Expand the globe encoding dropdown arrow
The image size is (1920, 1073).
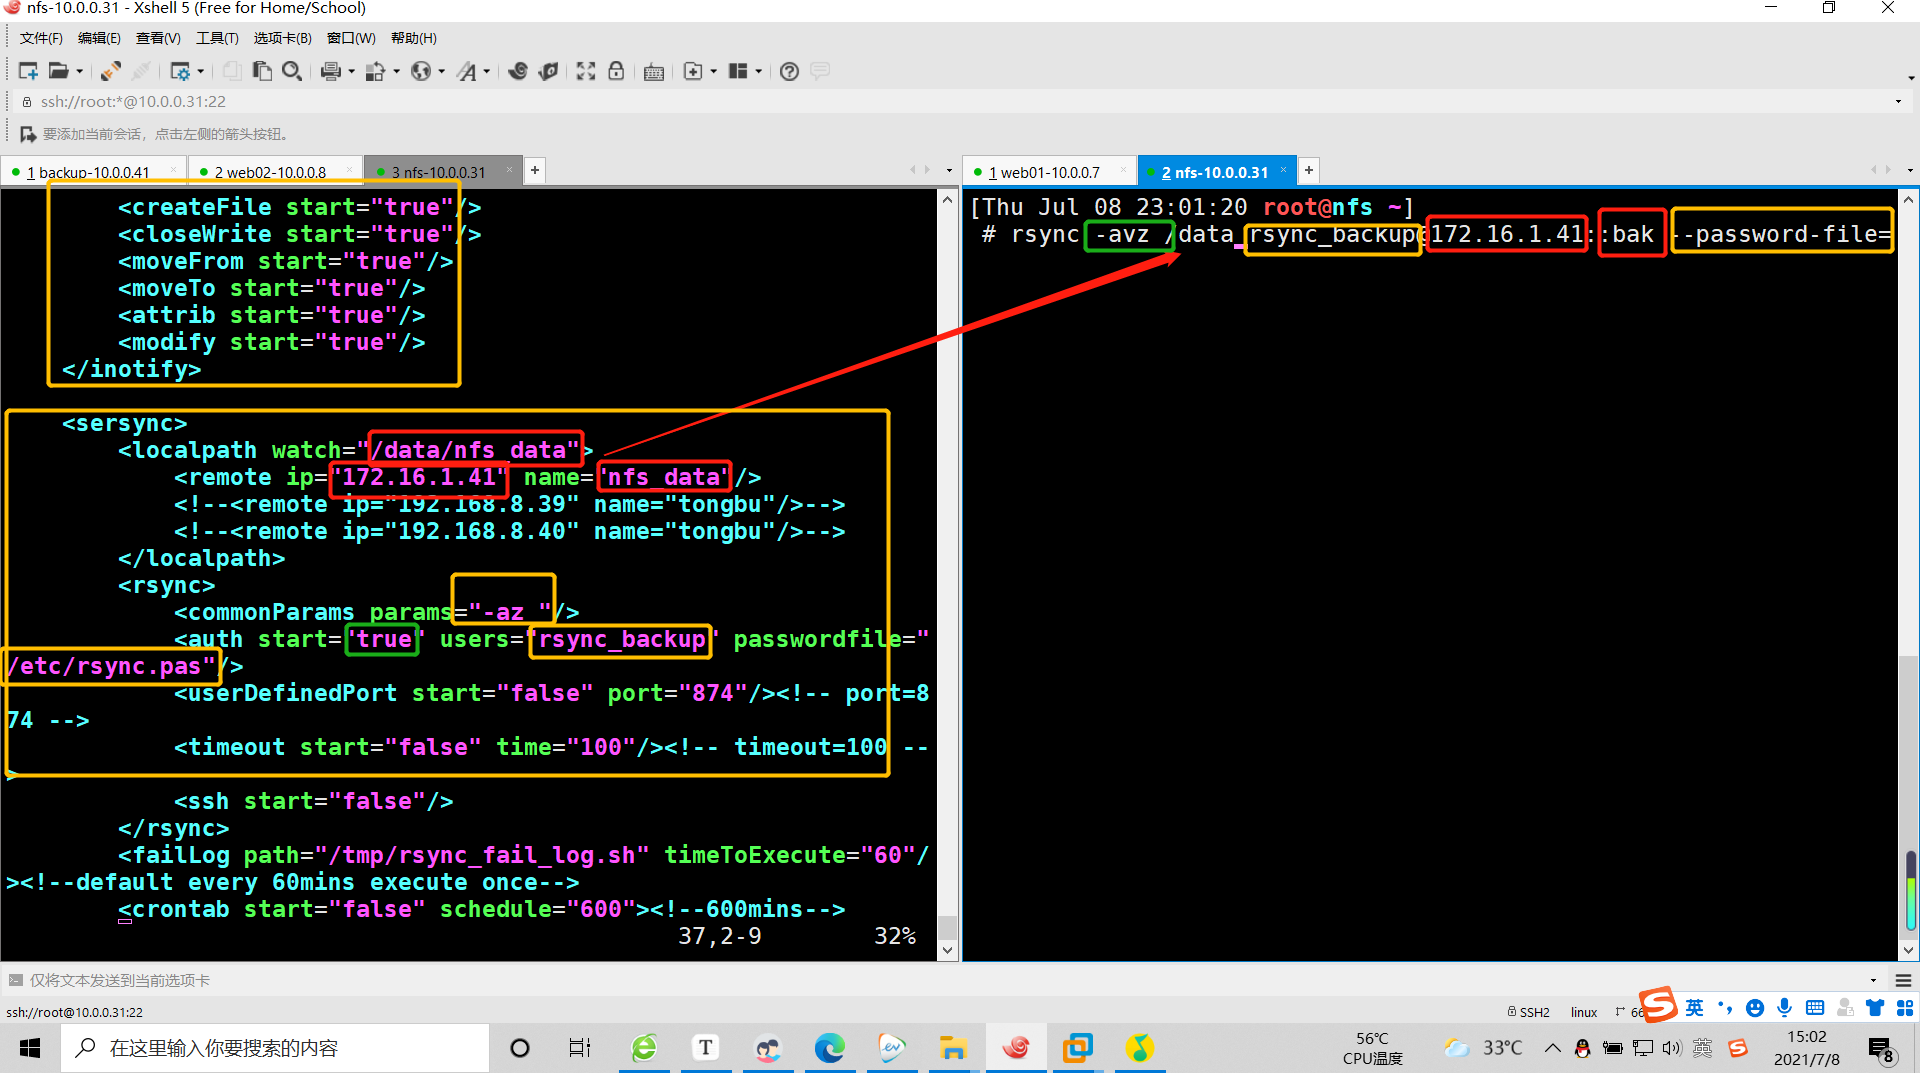tap(442, 72)
